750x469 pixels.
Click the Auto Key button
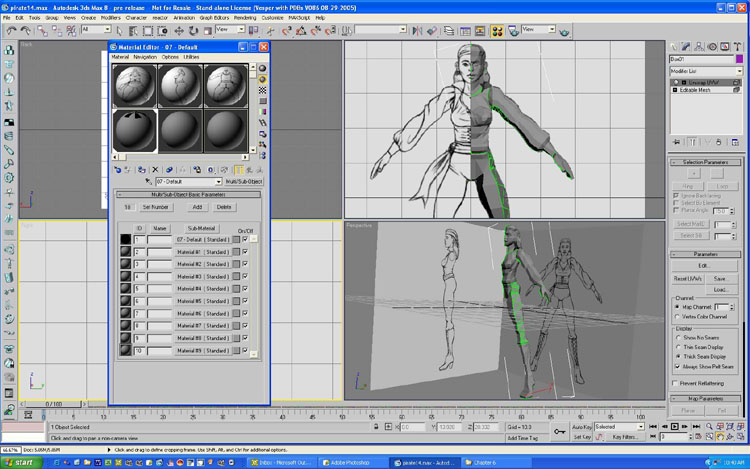tap(582, 426)
